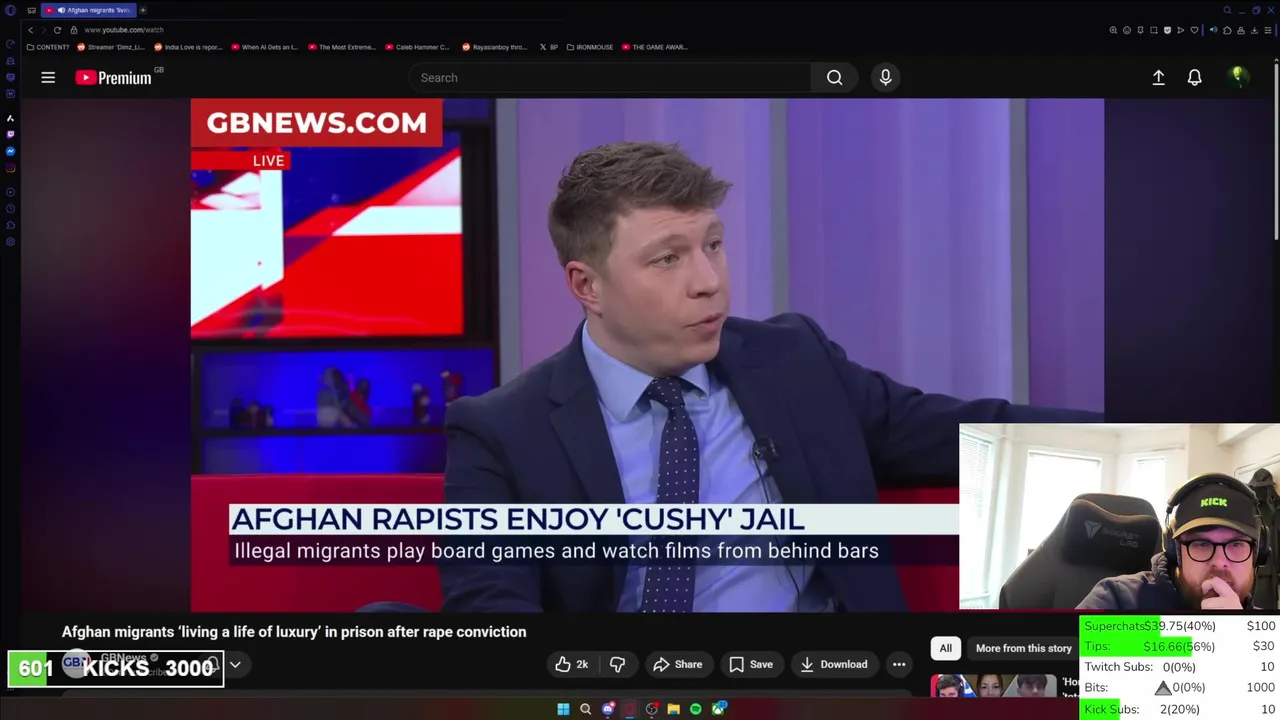Viewport: 1280px width, 720px height.
Task: Switch to the Afghan migrants browser tab
Action: tap(88, 10)
